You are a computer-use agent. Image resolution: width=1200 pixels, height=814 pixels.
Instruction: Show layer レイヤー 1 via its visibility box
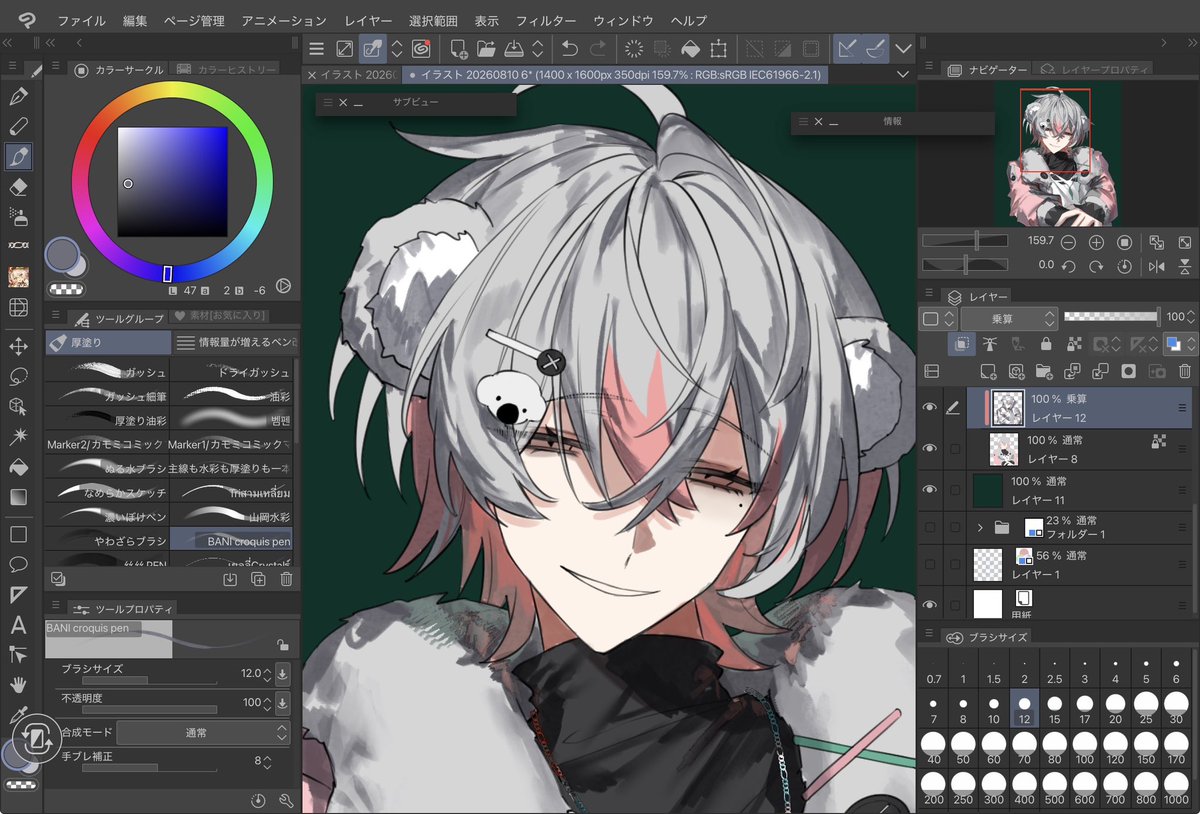pyautogui.click(x=930, y=565)
